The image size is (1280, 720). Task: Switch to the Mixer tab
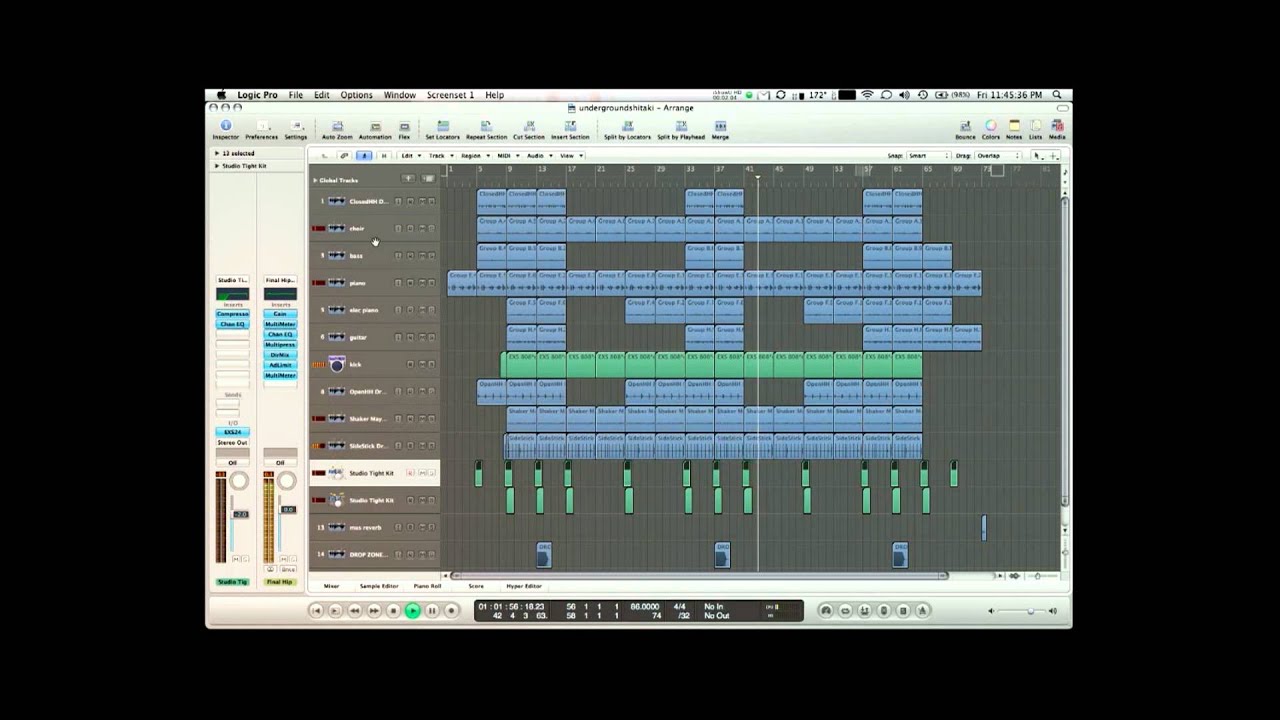(x=331, y=586)
